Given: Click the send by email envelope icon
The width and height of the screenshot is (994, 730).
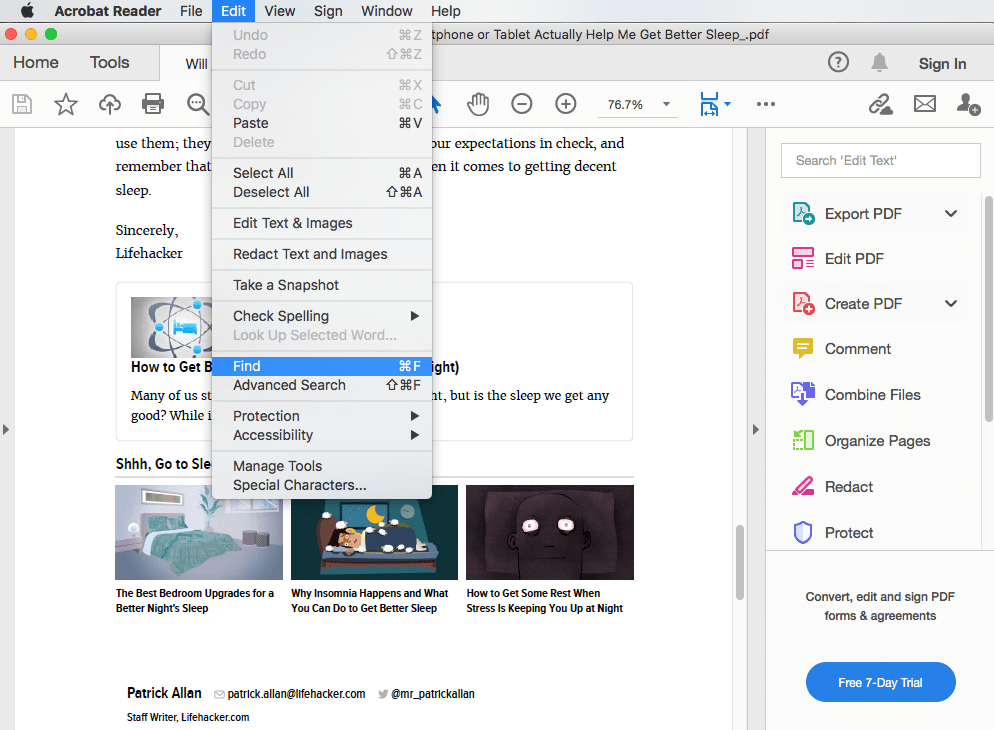Looking at the screenshot, I should coord(924,104).
